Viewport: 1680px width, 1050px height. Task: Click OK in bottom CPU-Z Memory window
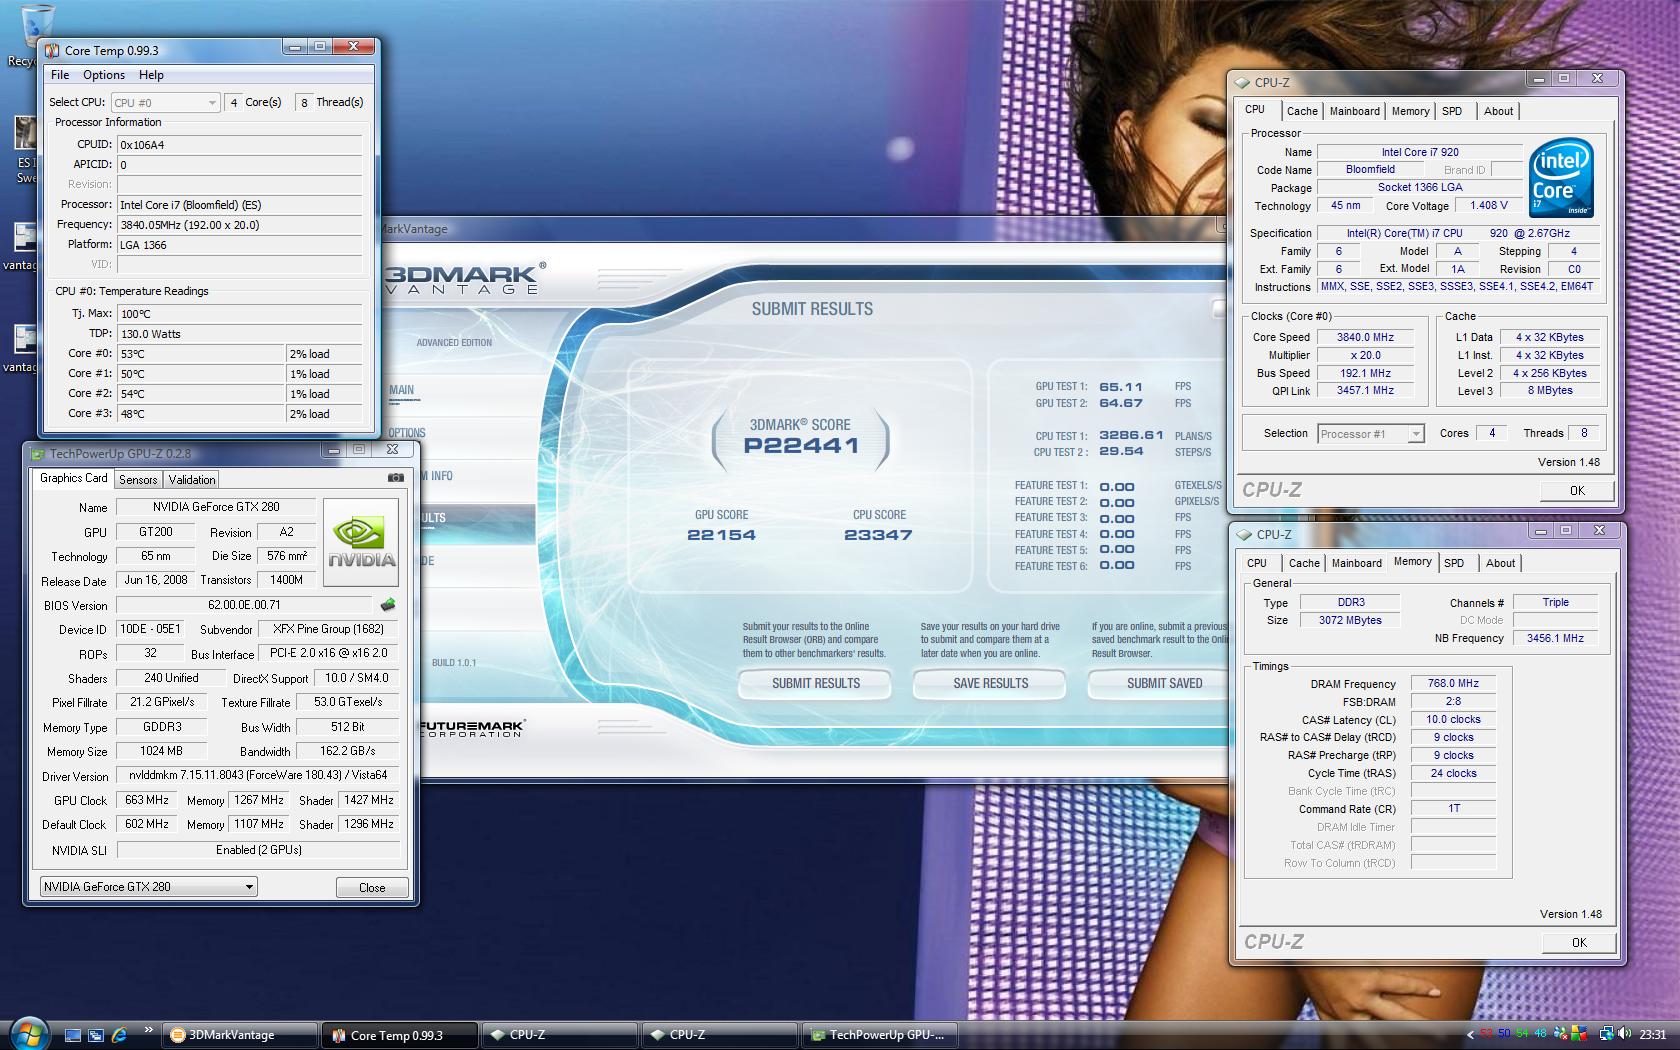pyautogui.click(x=1579, y=942)
